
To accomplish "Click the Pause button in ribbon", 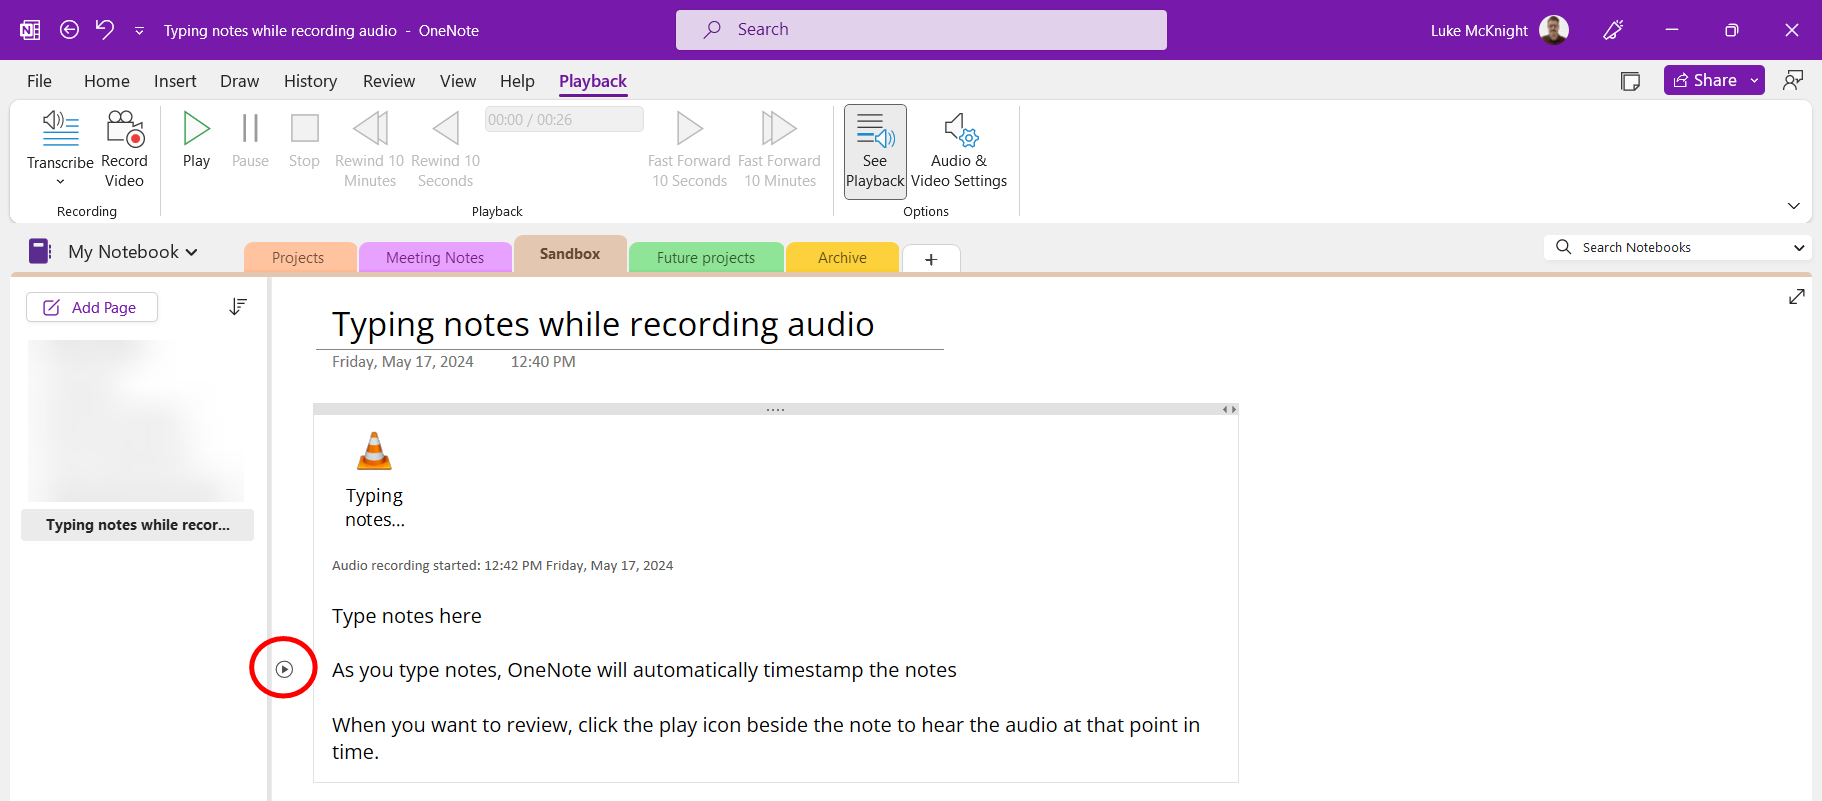I will pos(250,140).
